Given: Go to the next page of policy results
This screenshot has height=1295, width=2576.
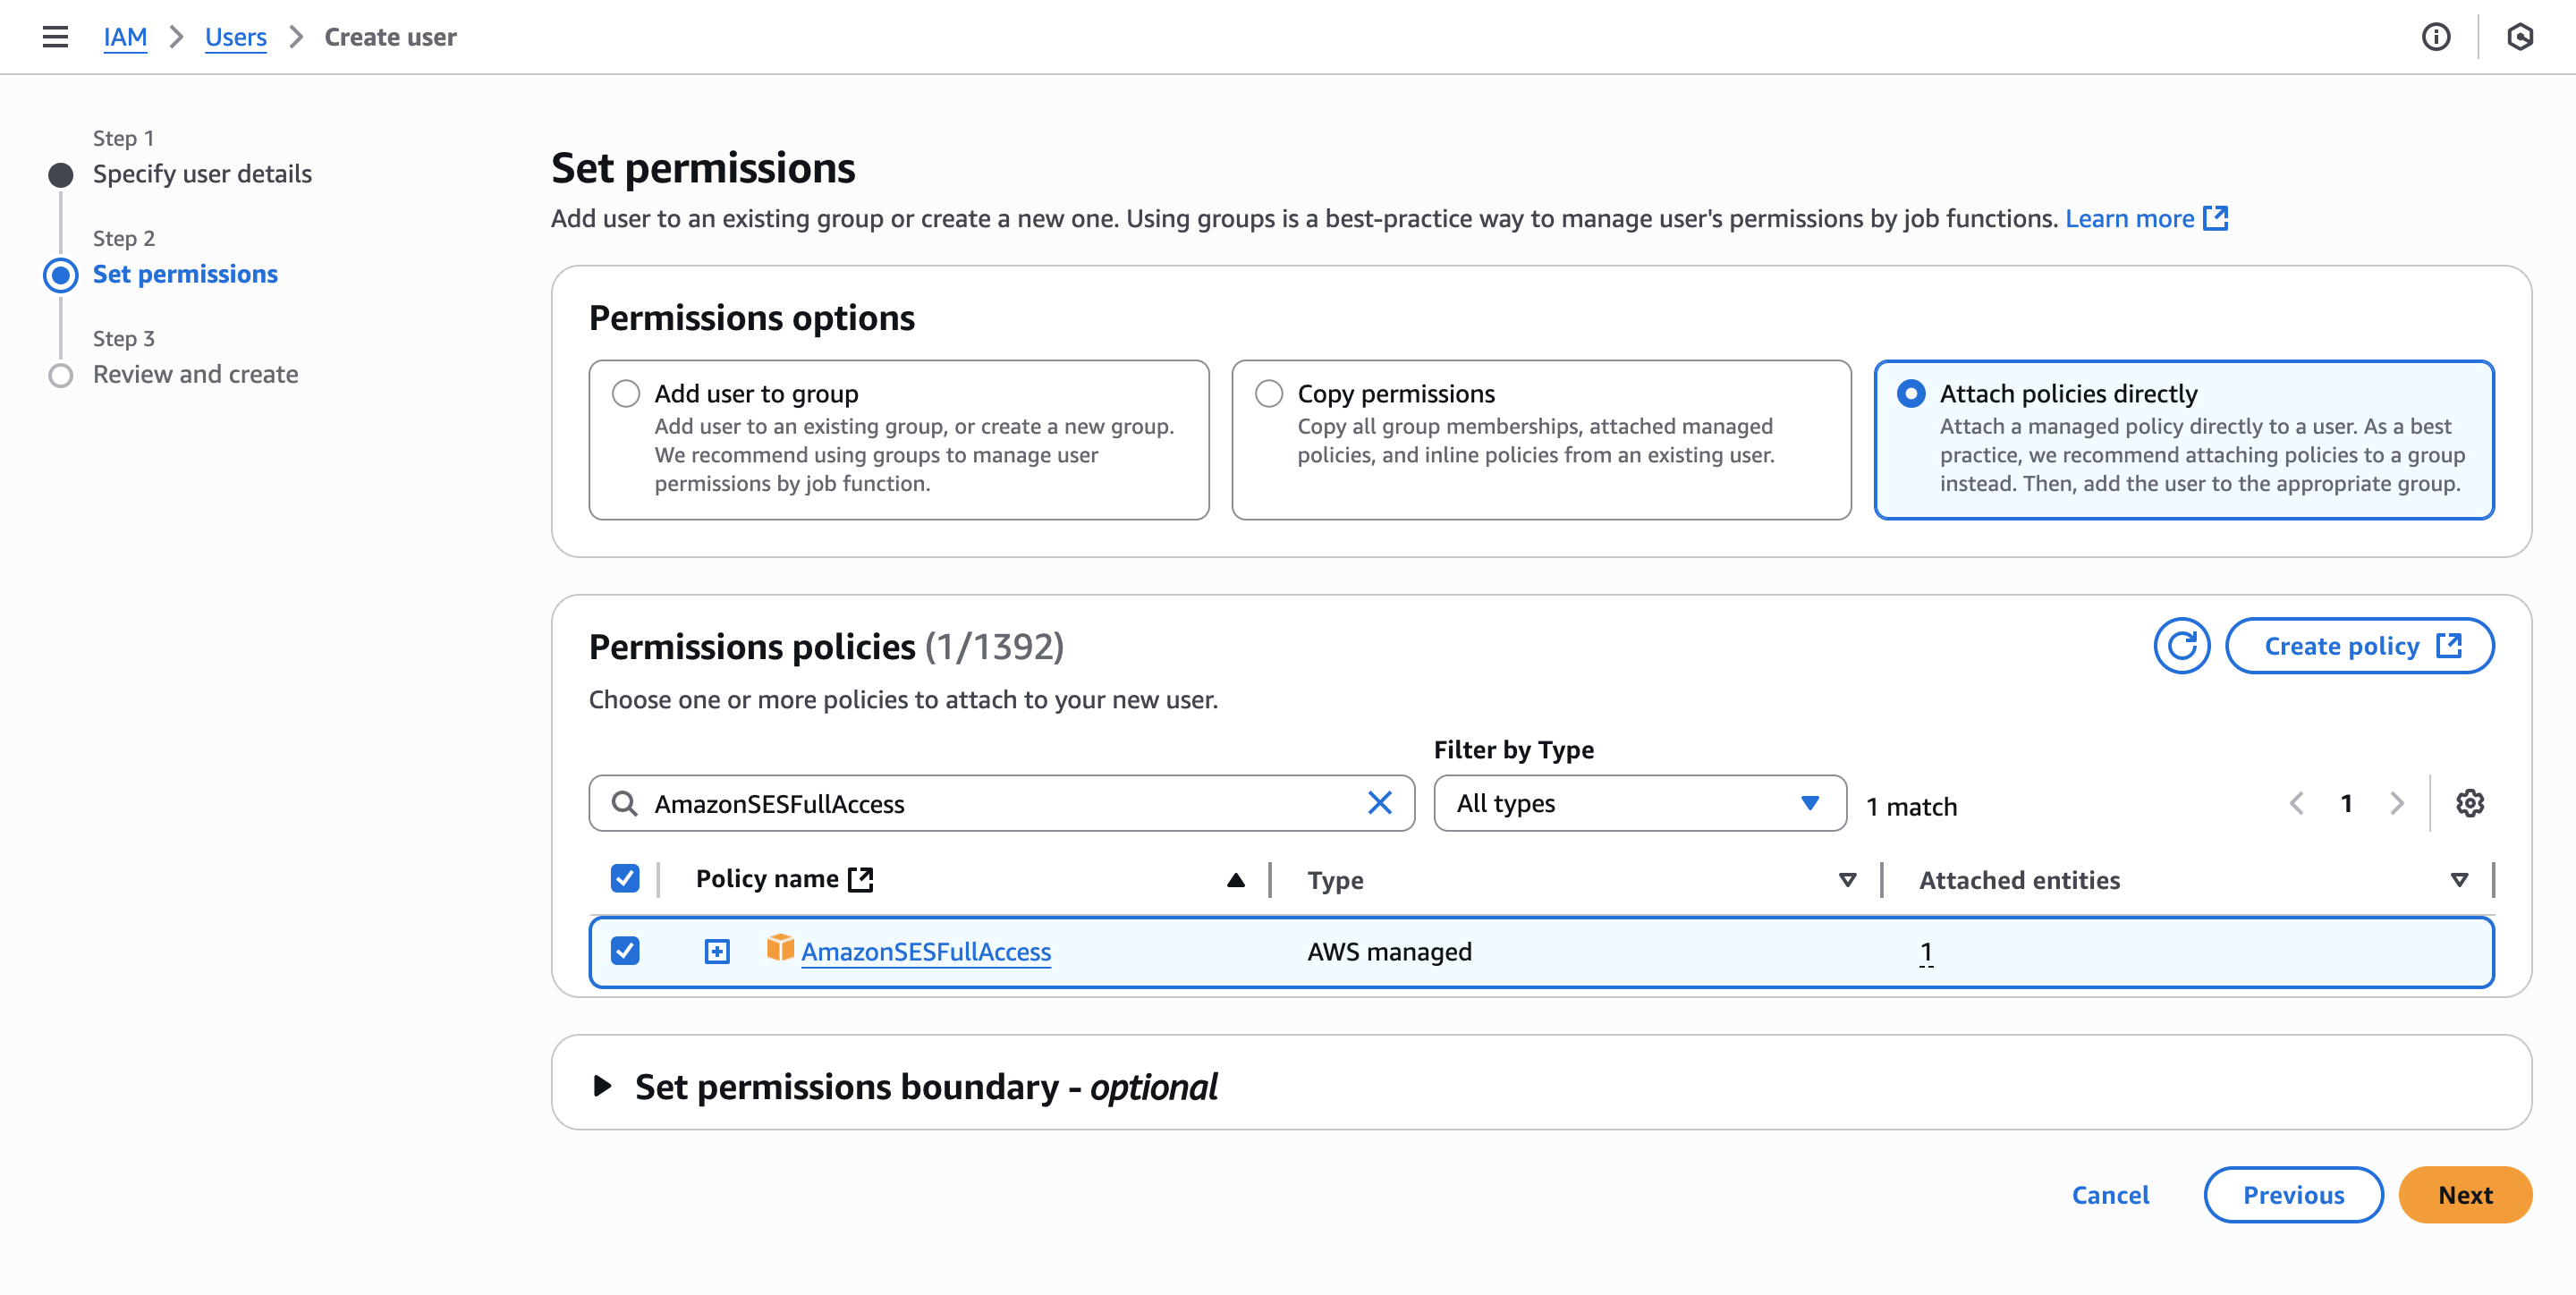Looking at the screenshot, I should pyautogui.click(x=2396, y=803).
